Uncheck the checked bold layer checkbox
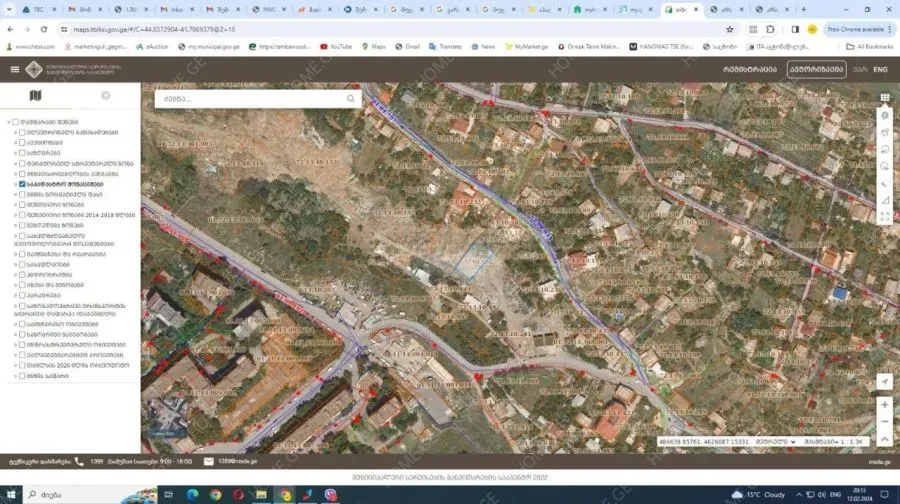The height and width of the screenshot is (504, 900). (x=22, y=184)
